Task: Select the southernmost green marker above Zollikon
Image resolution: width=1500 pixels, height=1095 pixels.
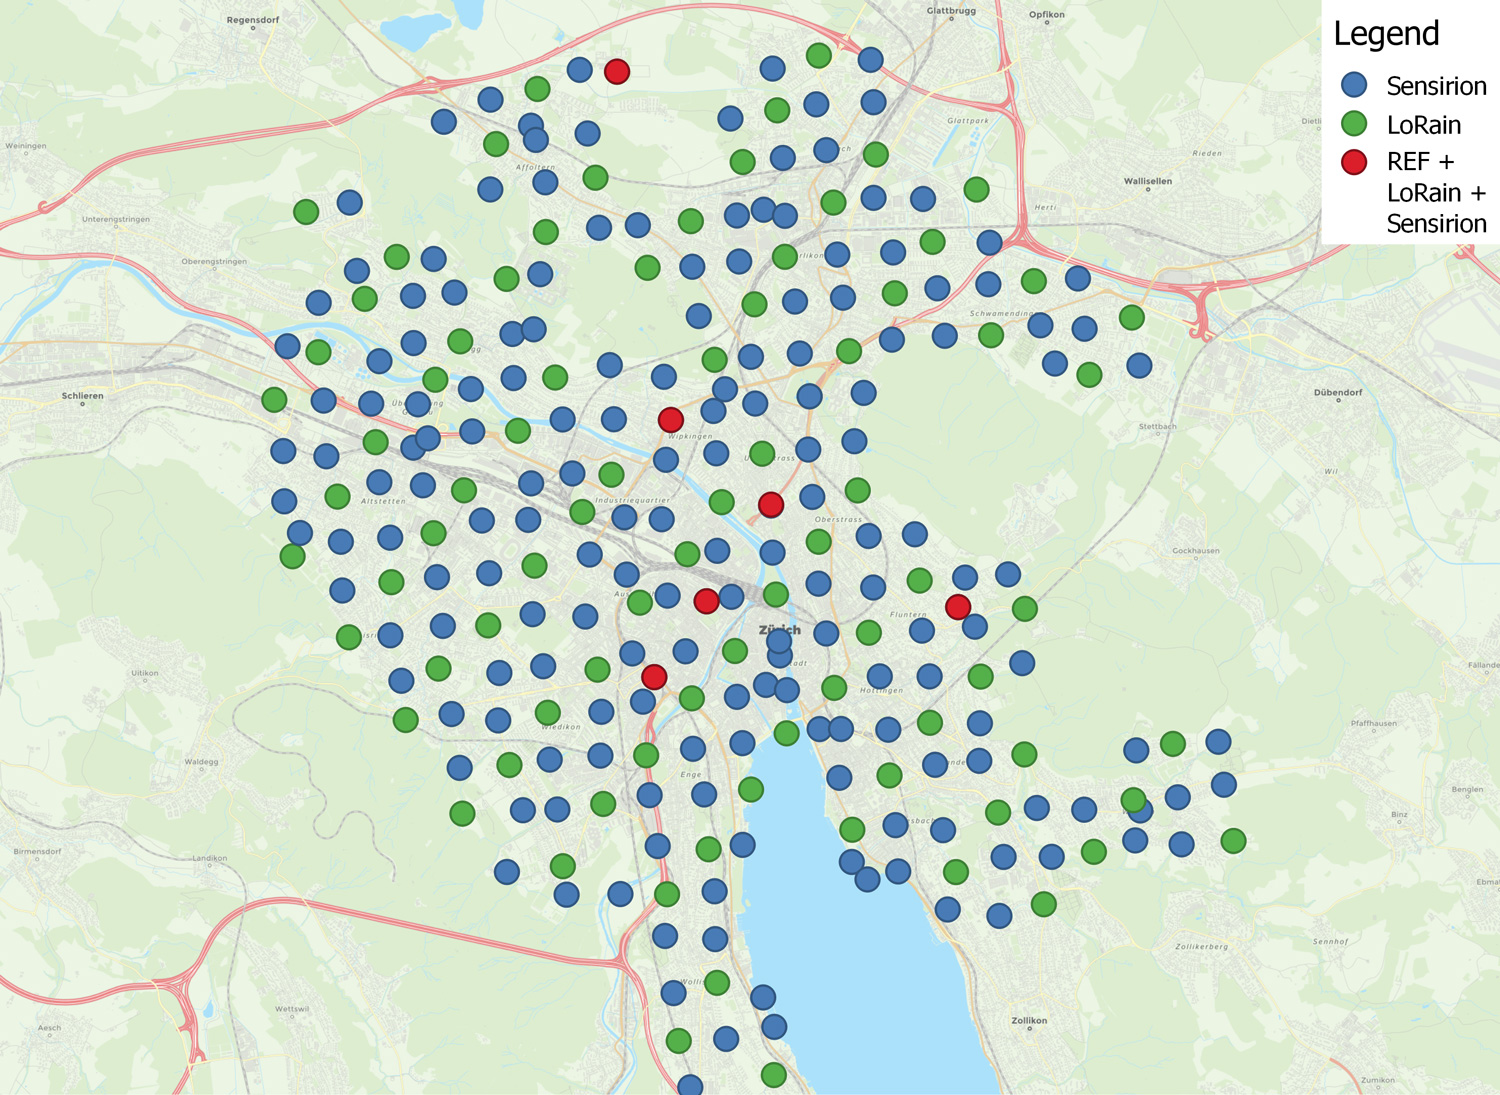Action: click(x=773, y=1075)
